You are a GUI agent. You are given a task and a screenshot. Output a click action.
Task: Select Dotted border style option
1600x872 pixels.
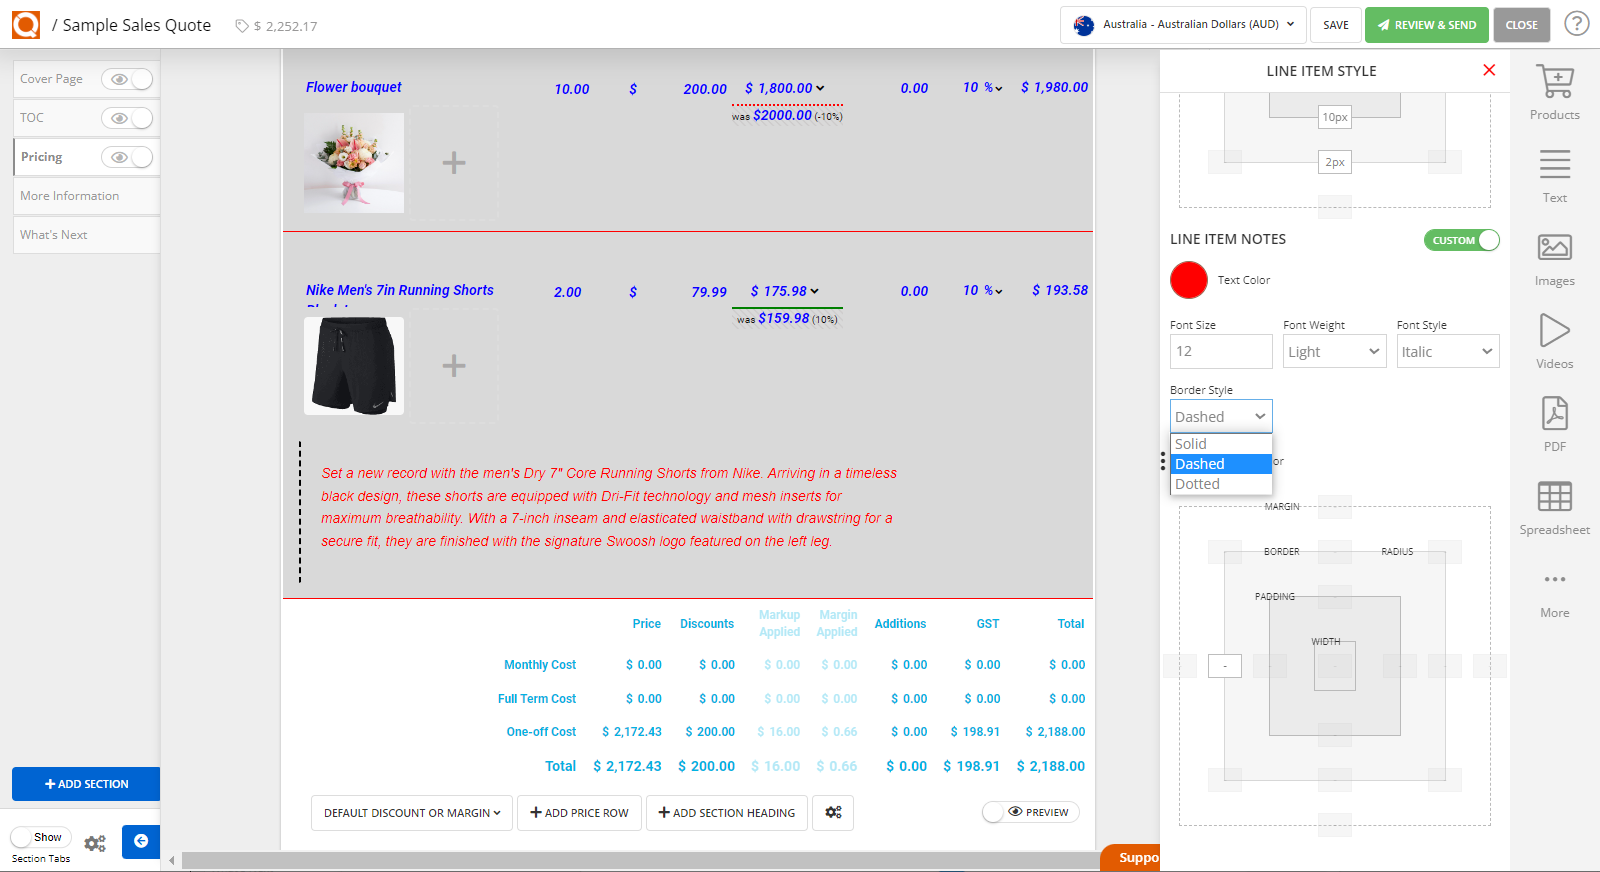1221,484
